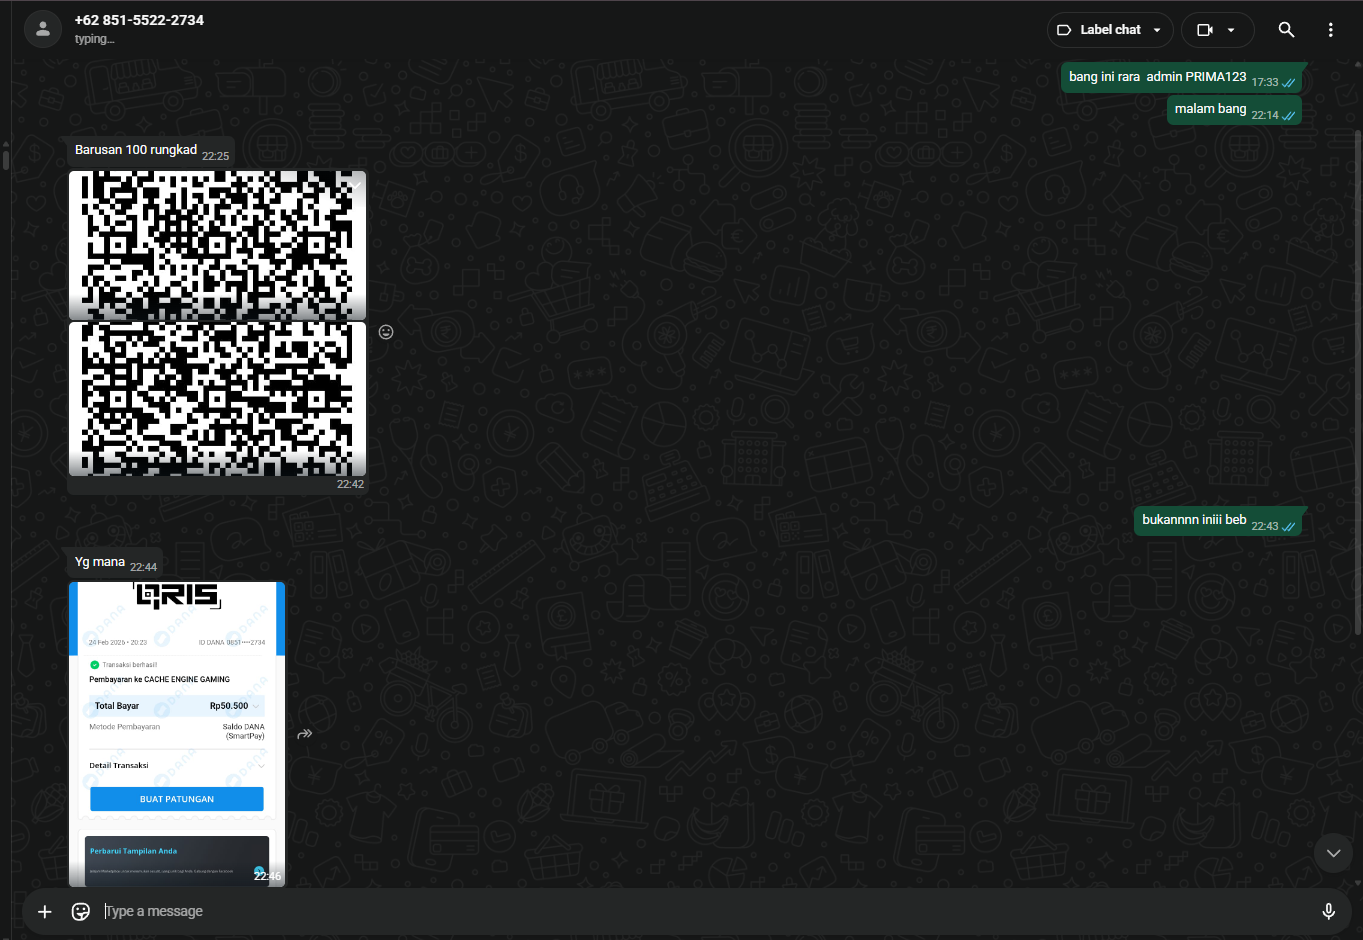Focus the Type a message field
1363x940 pixels.
(x=705, y=911)
